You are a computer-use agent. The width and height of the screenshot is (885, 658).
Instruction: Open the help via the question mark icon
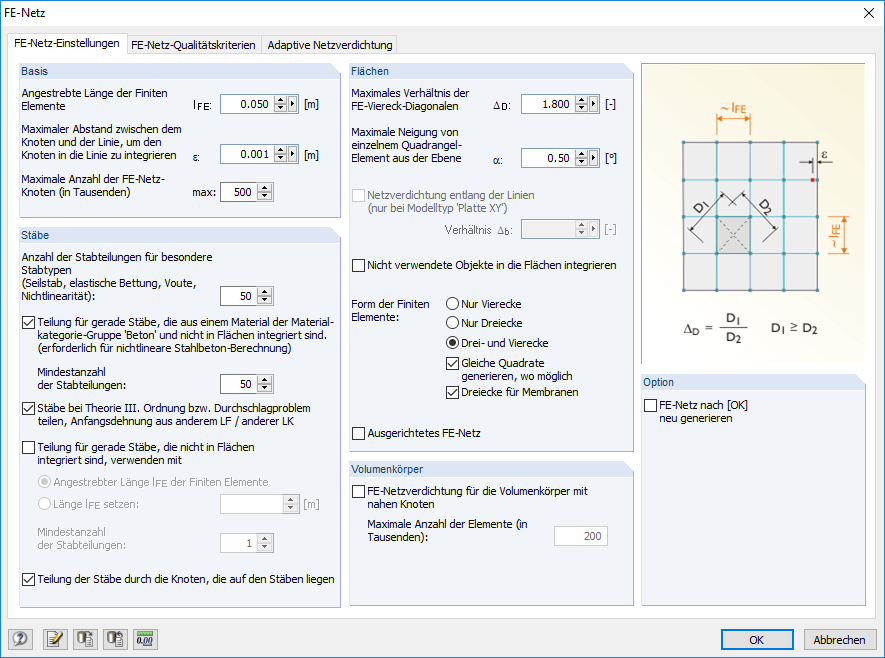point(20,639)
